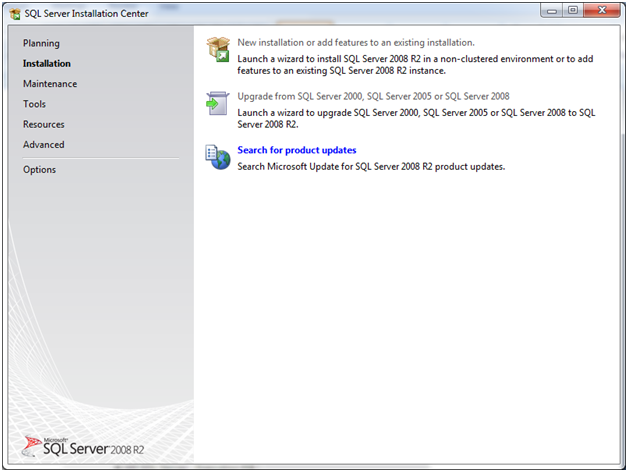Maximize the Installation Center window

click(x=573, y=10)
